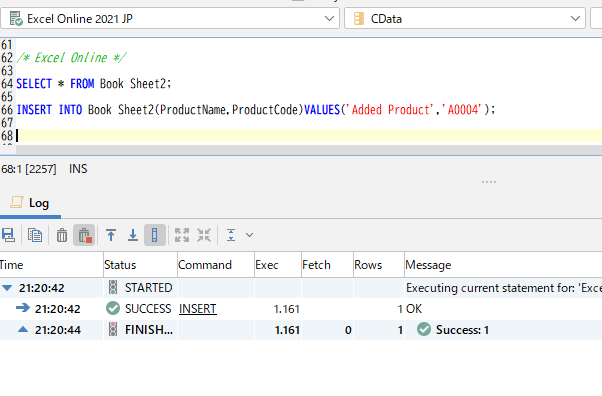Jump to the last log entry (down arrow)
Screen dimensions: 602x396
point(133,235)
